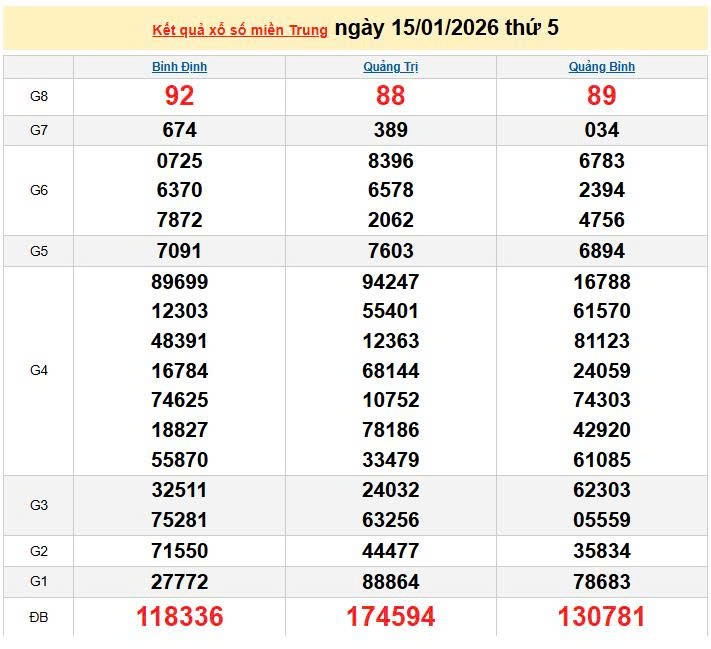Select G6 number 0725

tap(180, 161)
